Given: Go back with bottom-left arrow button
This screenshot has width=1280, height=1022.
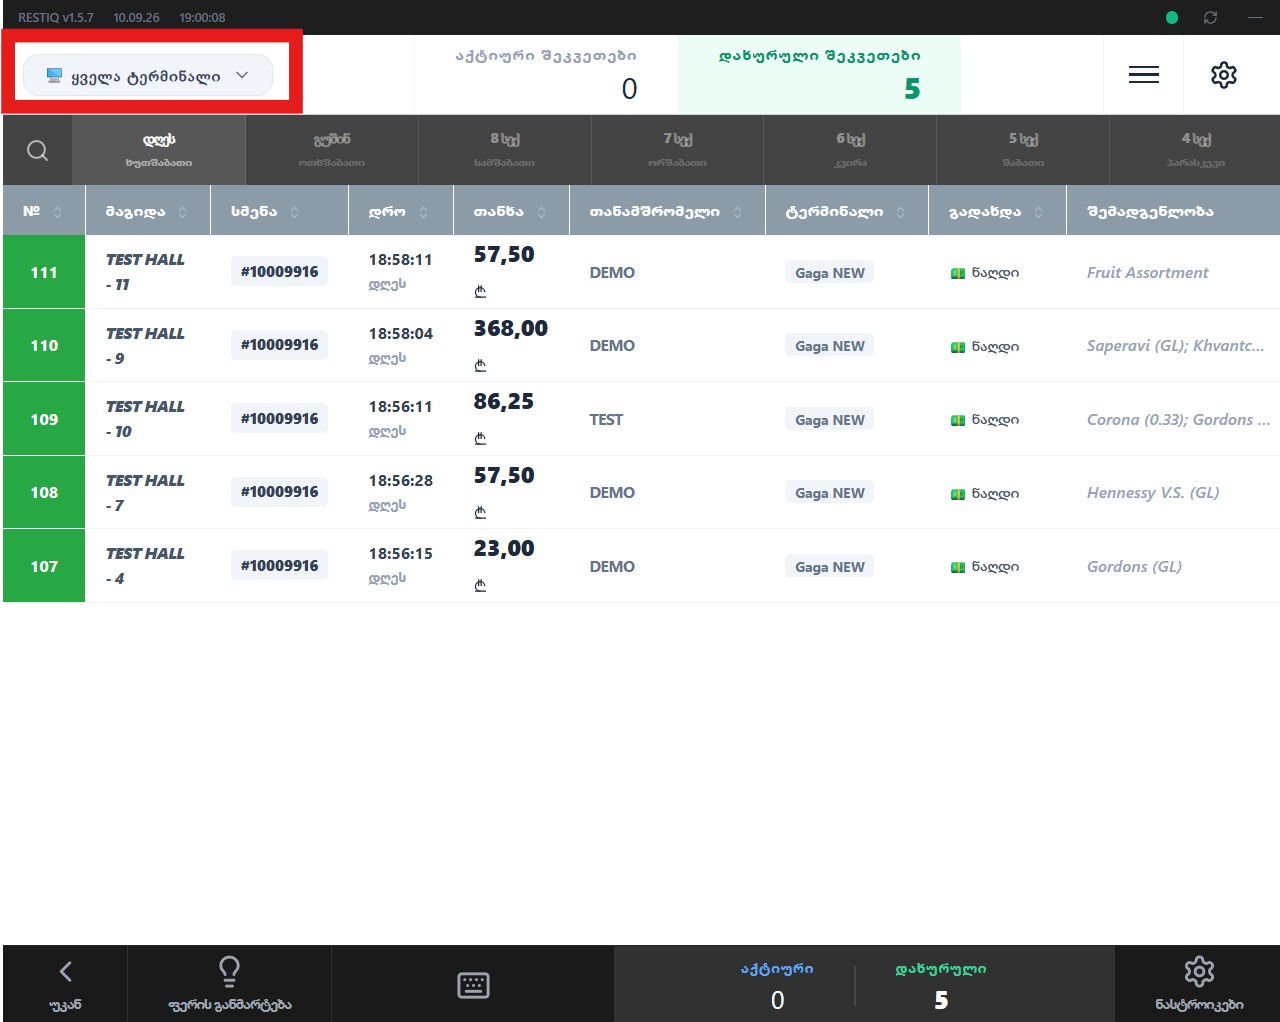Looking at the screenshot, I should [x=65, y=984].
